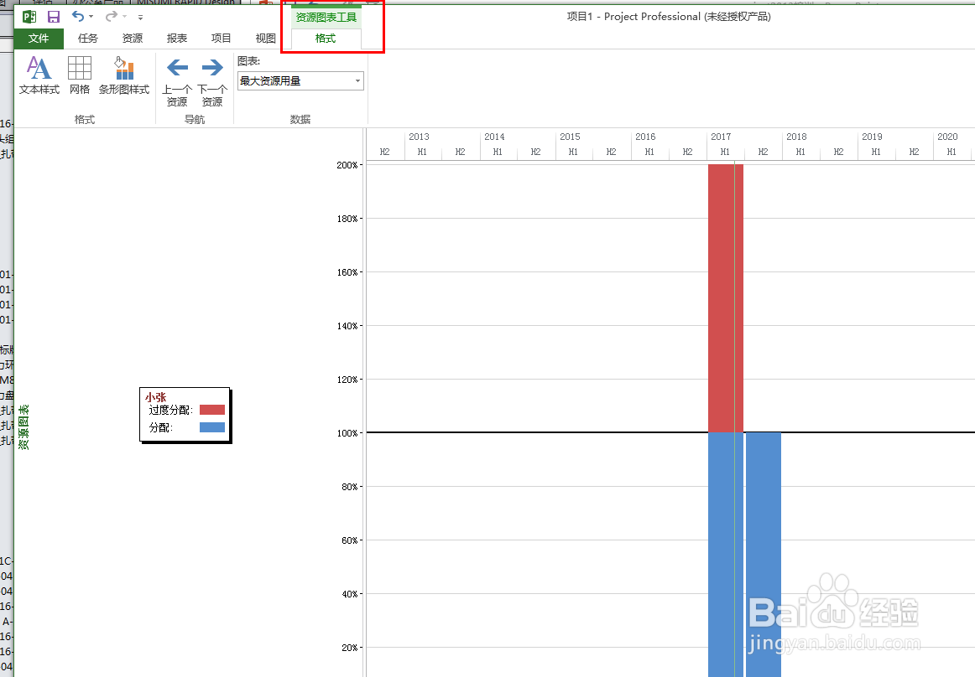Image resolution: width=975 pixels, height=677 pixels.
Task: Open the 文件 (File) menu
Action: 39,38
